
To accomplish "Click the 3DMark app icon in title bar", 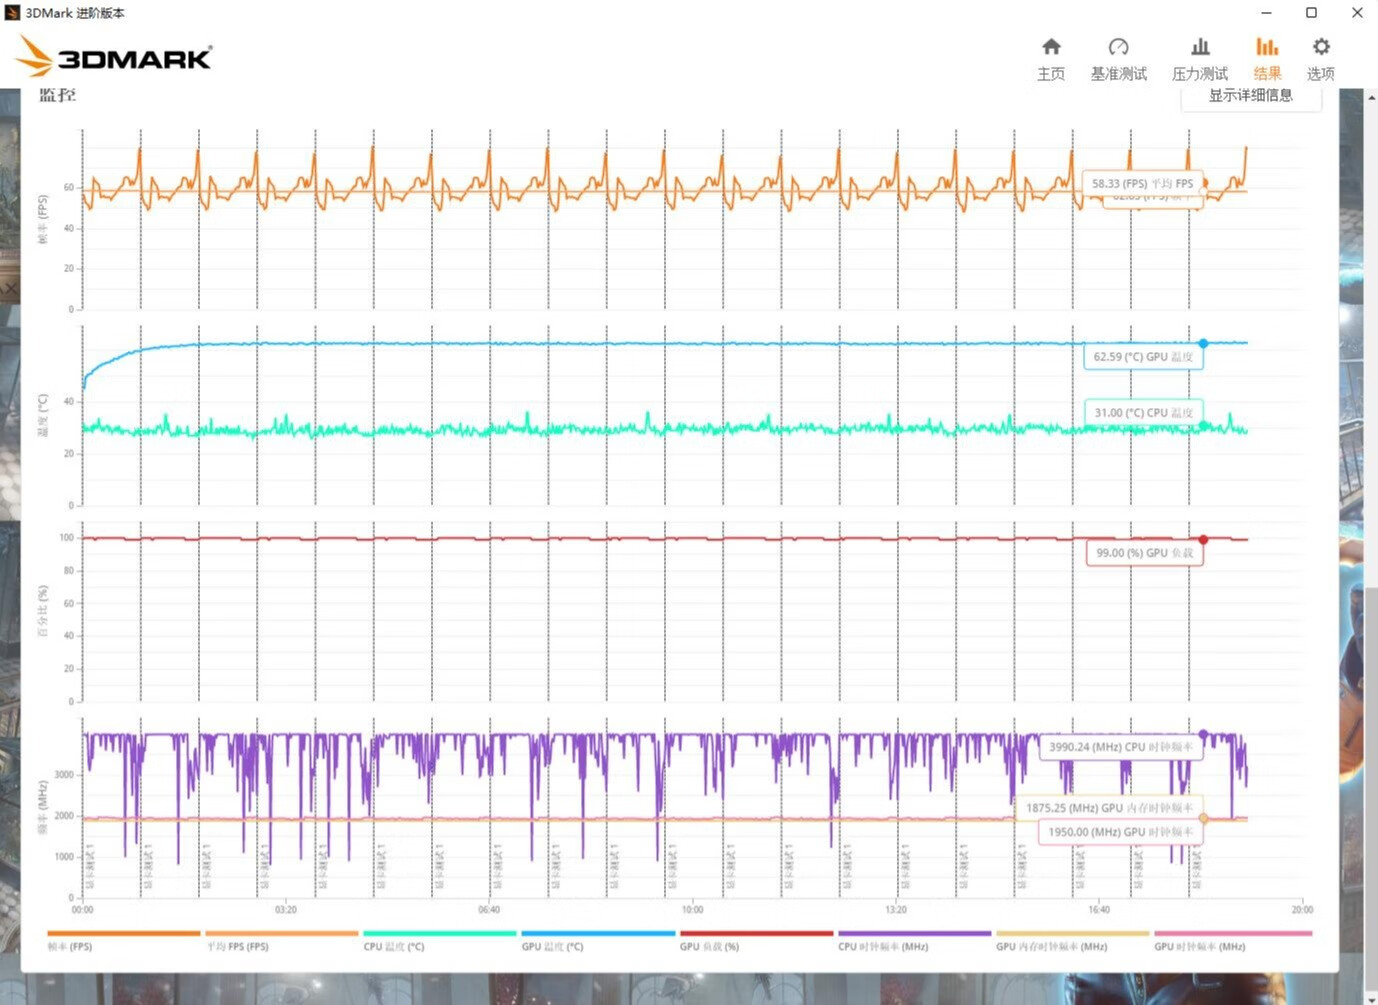I will [12, 13].
